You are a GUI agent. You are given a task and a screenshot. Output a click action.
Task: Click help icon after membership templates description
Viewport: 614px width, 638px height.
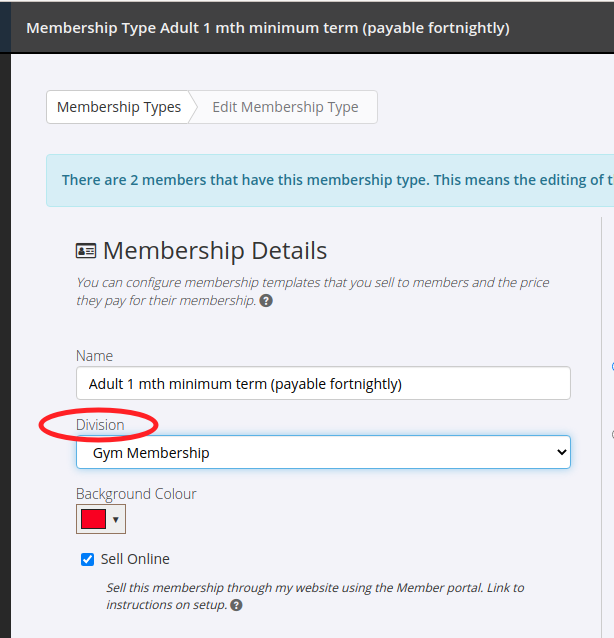[266, 301]
